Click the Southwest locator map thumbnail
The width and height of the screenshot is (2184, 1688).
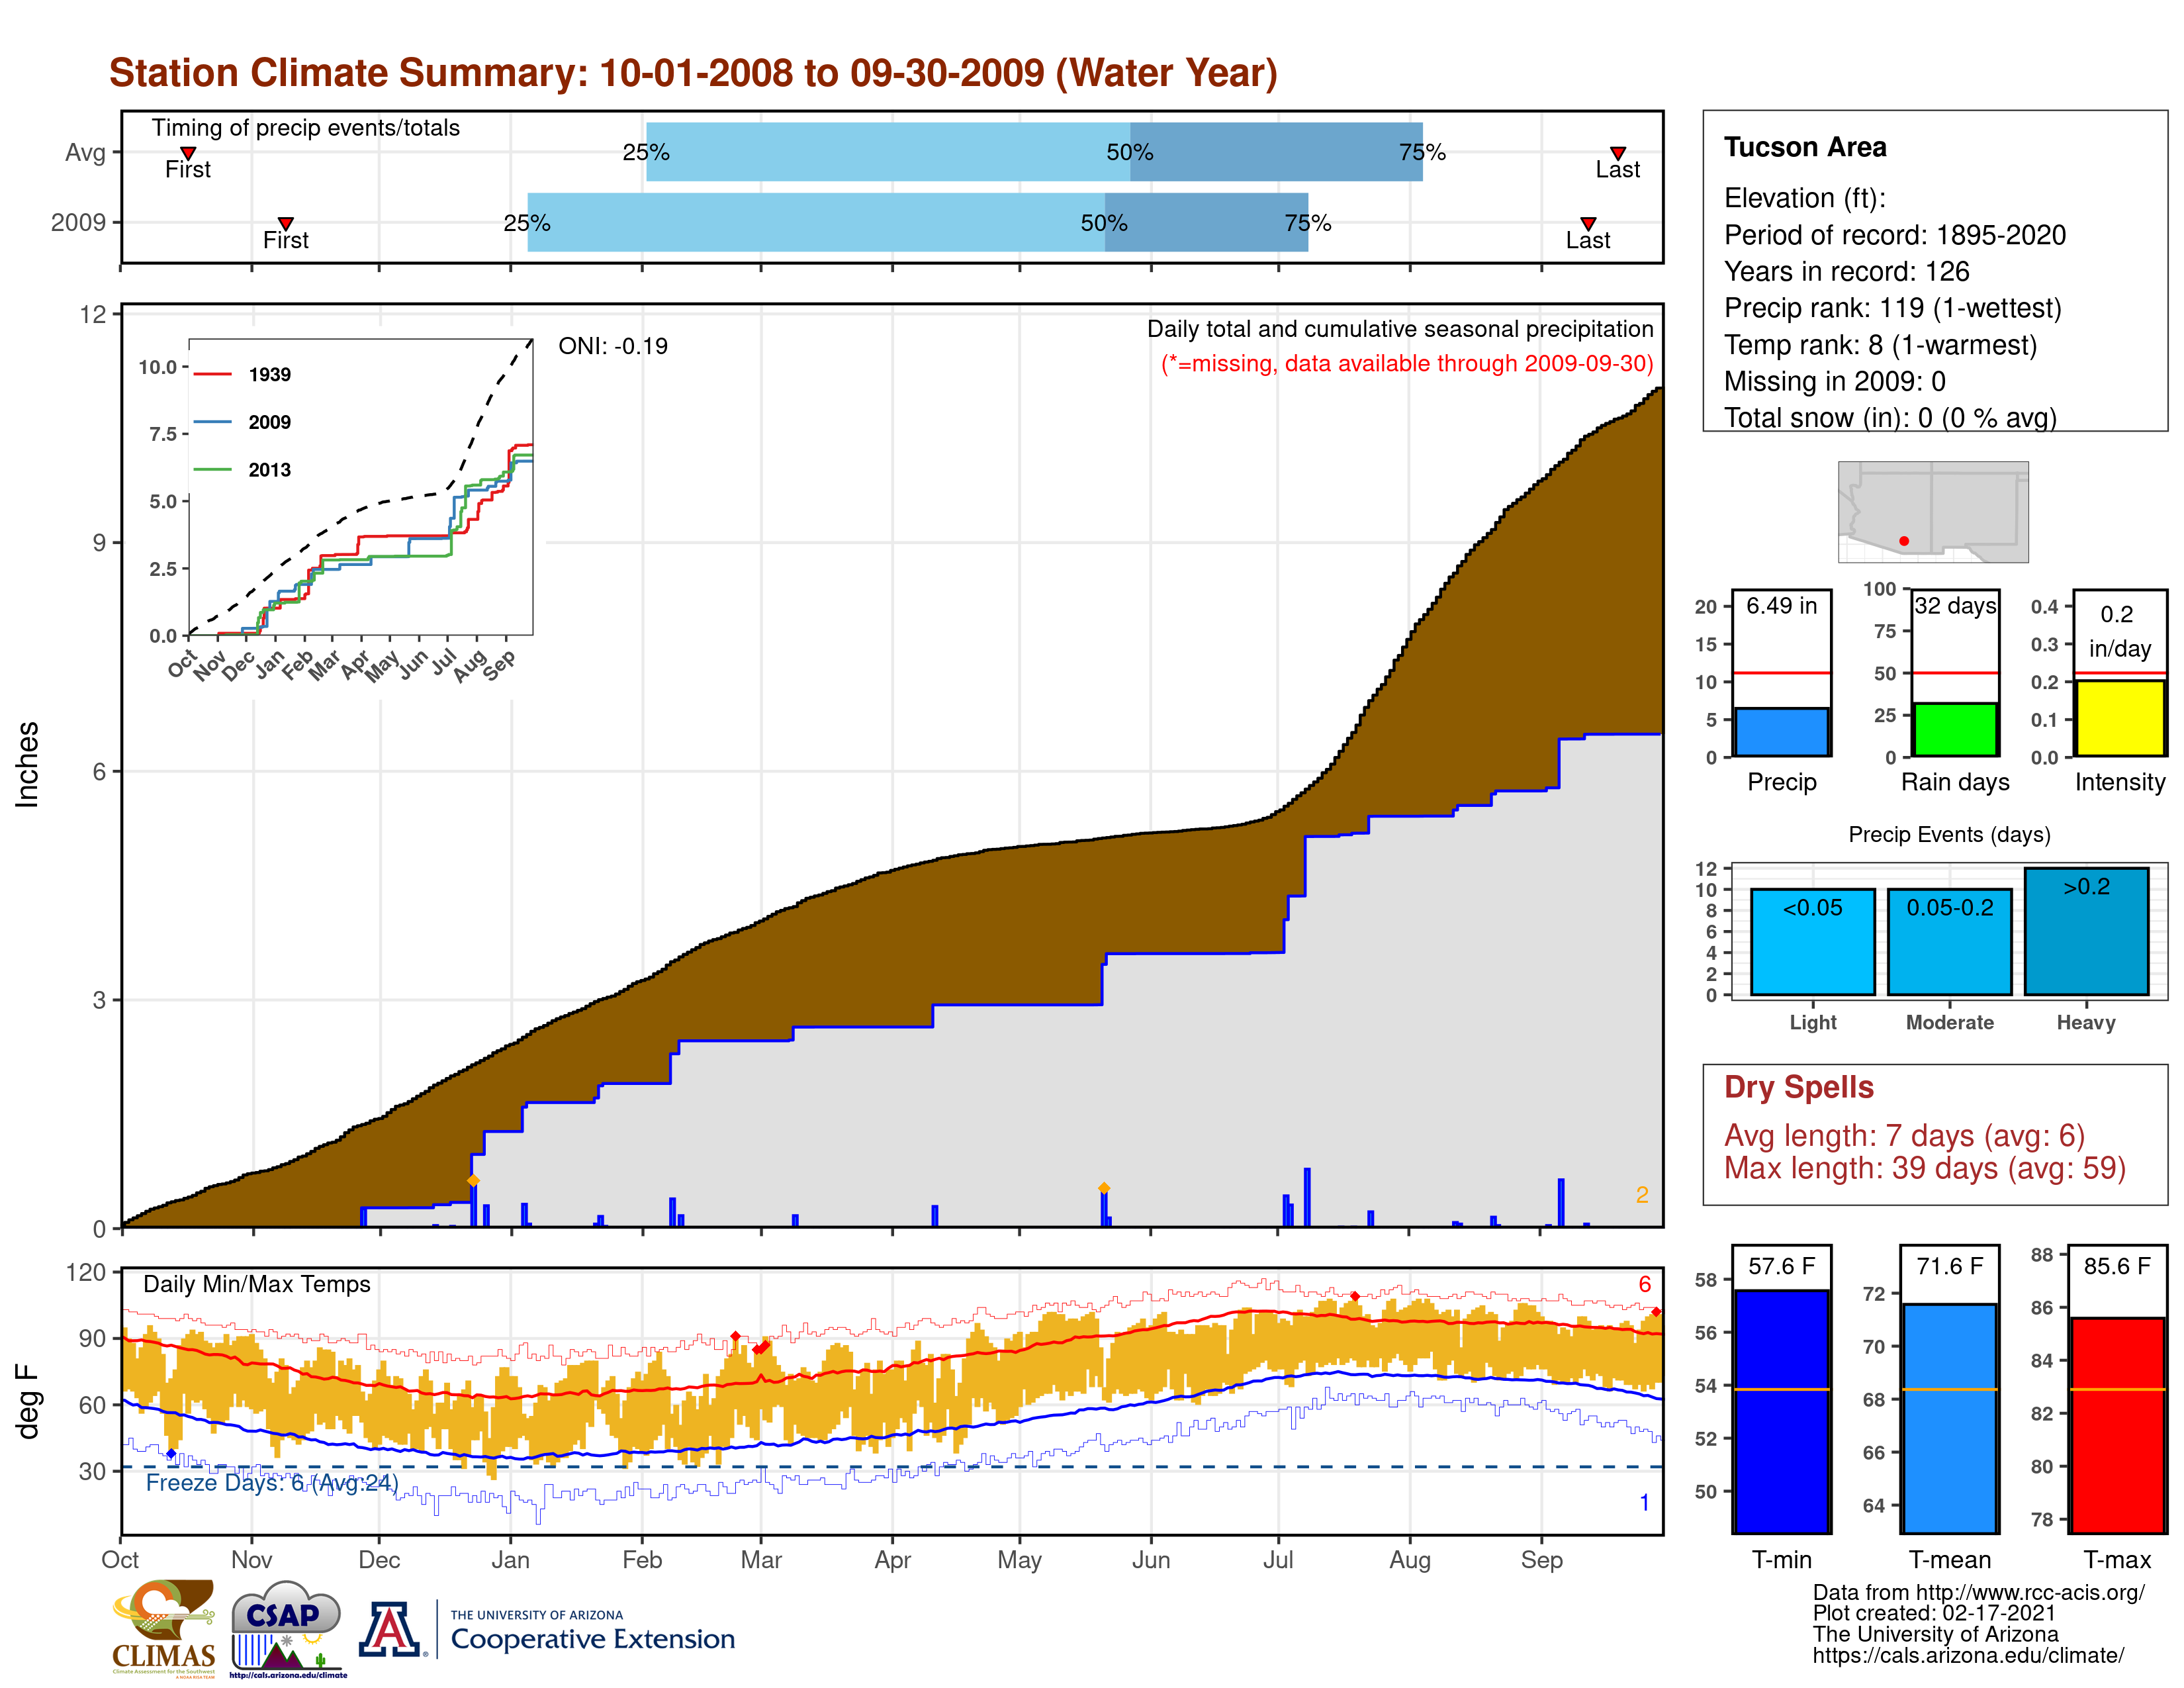[x=1933, y=511]
